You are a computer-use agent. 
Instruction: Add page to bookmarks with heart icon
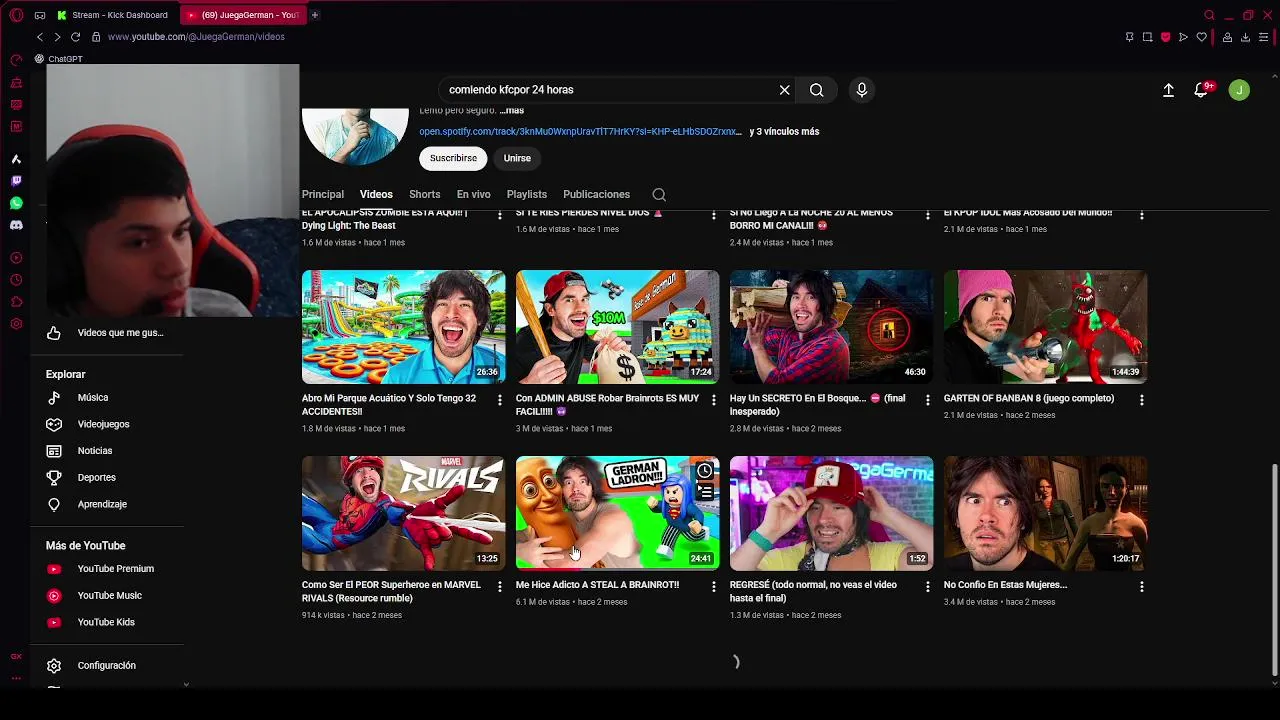click(1201, 37)
